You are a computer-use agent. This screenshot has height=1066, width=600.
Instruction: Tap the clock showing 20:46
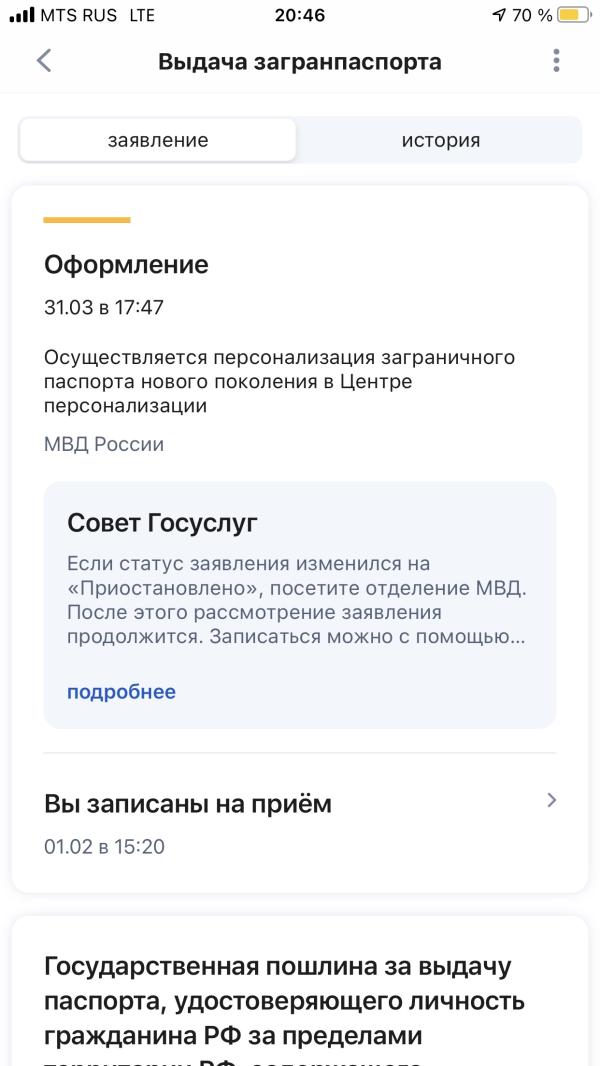[300, 14]
